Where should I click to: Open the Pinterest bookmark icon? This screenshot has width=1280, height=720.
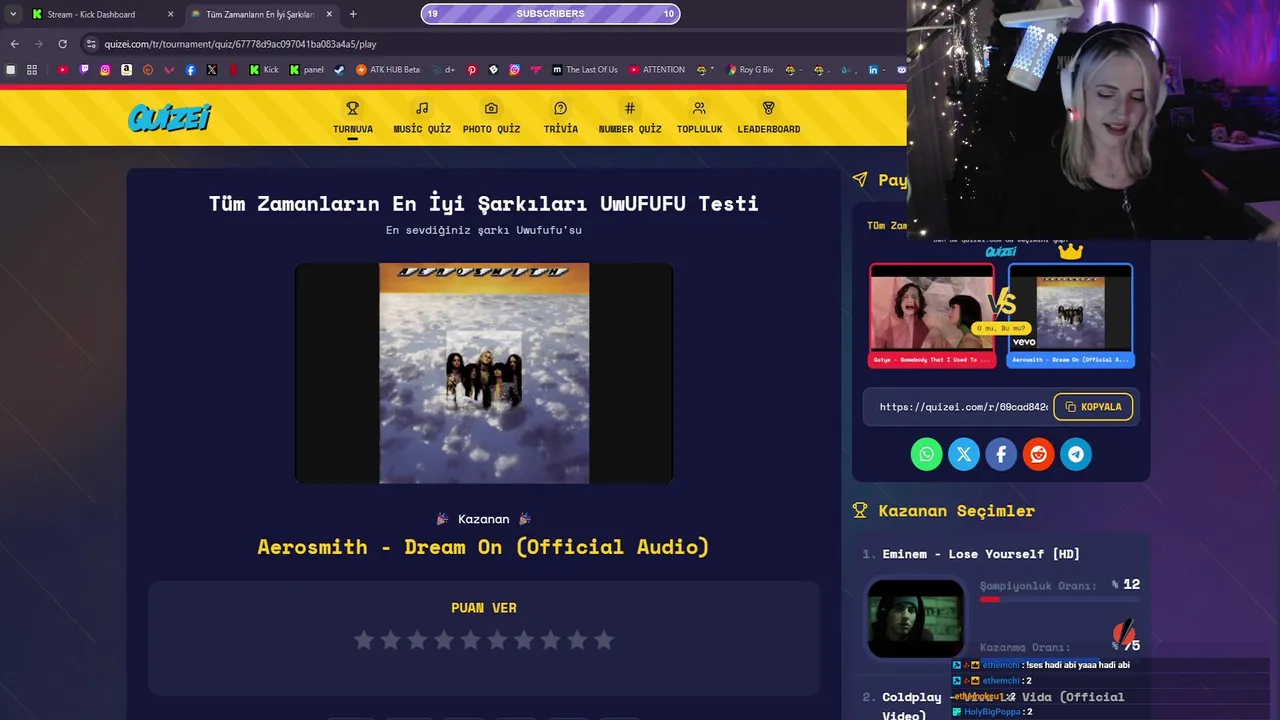click(472, 70)
